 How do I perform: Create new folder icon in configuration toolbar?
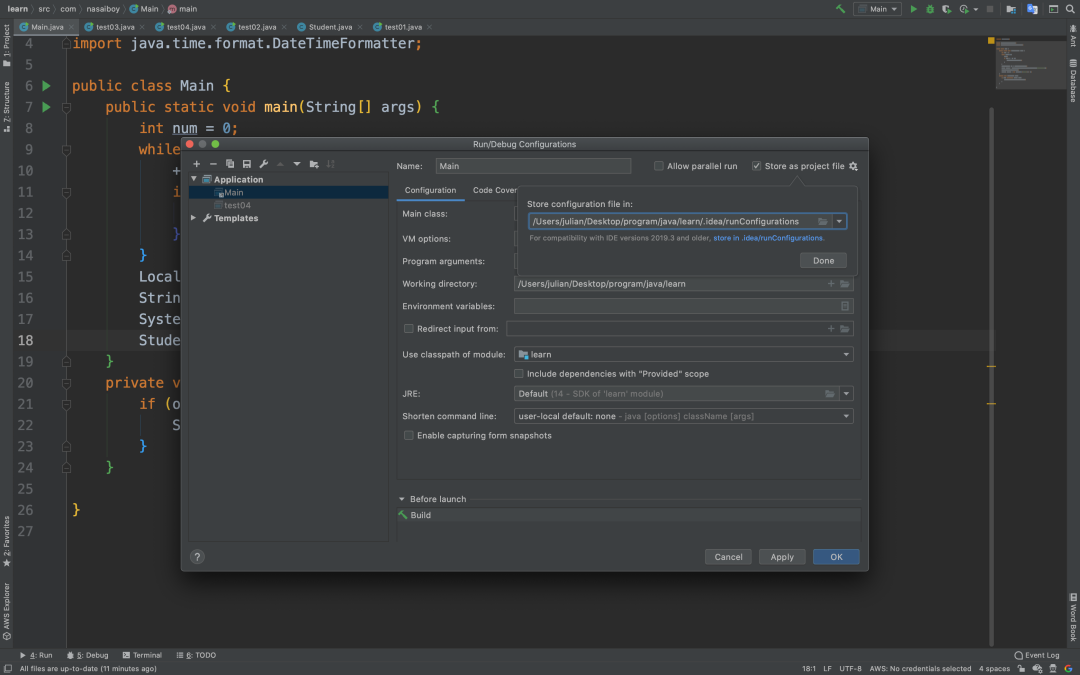pyautogui.click(x=313, y=163)
